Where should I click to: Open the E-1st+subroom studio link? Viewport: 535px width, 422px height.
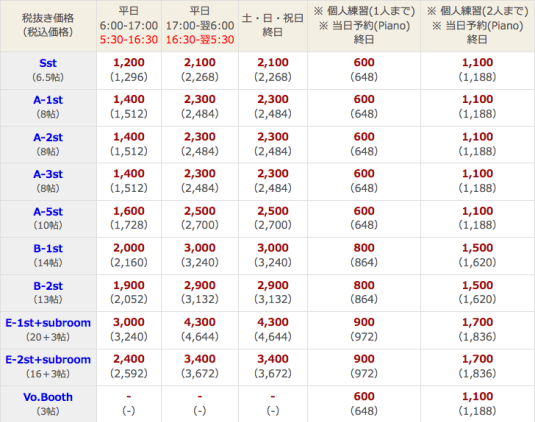48,323
